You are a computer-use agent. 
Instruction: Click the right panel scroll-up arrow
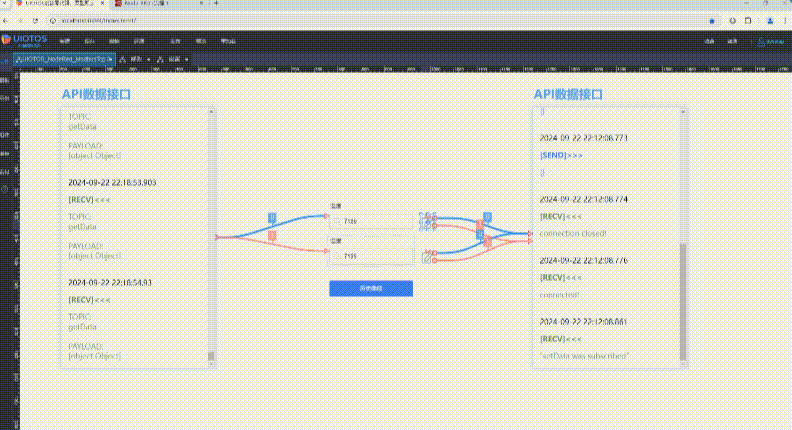683,112
